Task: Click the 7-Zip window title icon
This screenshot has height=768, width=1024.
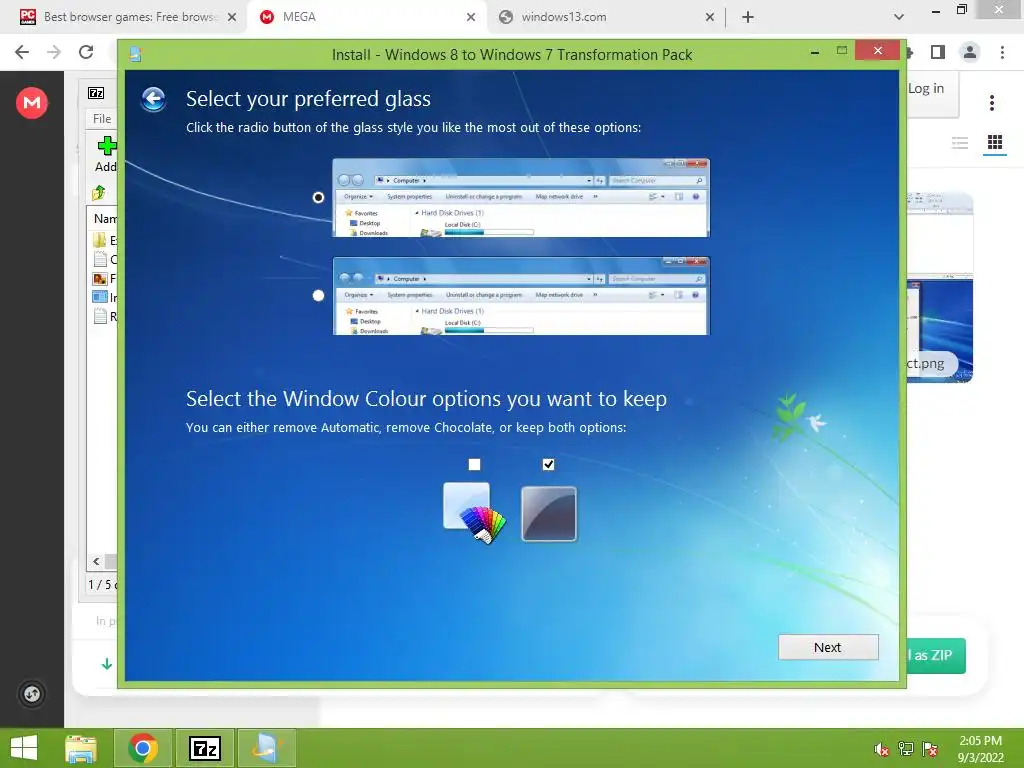Action: [x=96, y=93]
